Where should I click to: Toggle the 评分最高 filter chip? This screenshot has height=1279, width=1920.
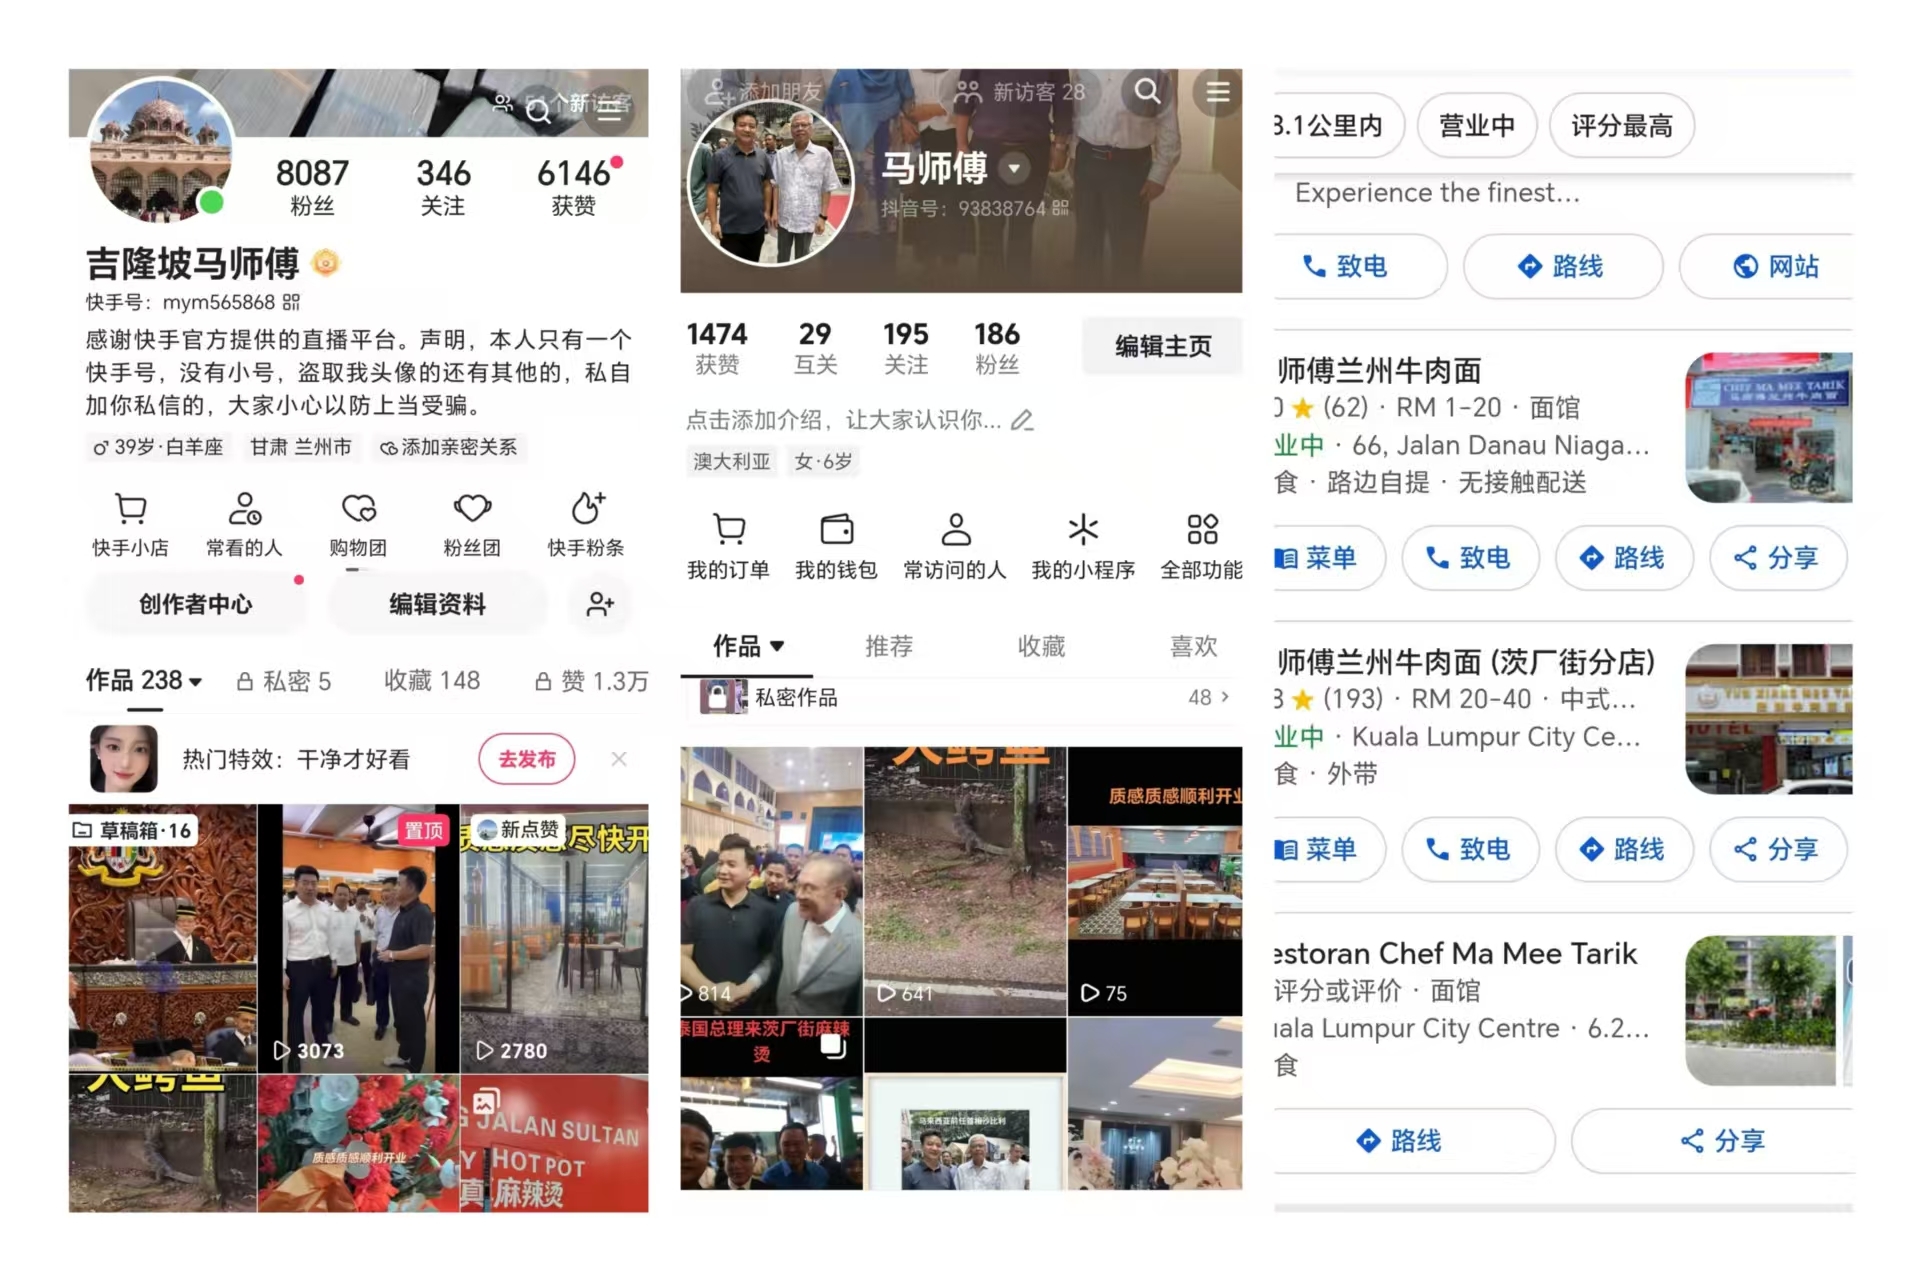click(1621, 126)
